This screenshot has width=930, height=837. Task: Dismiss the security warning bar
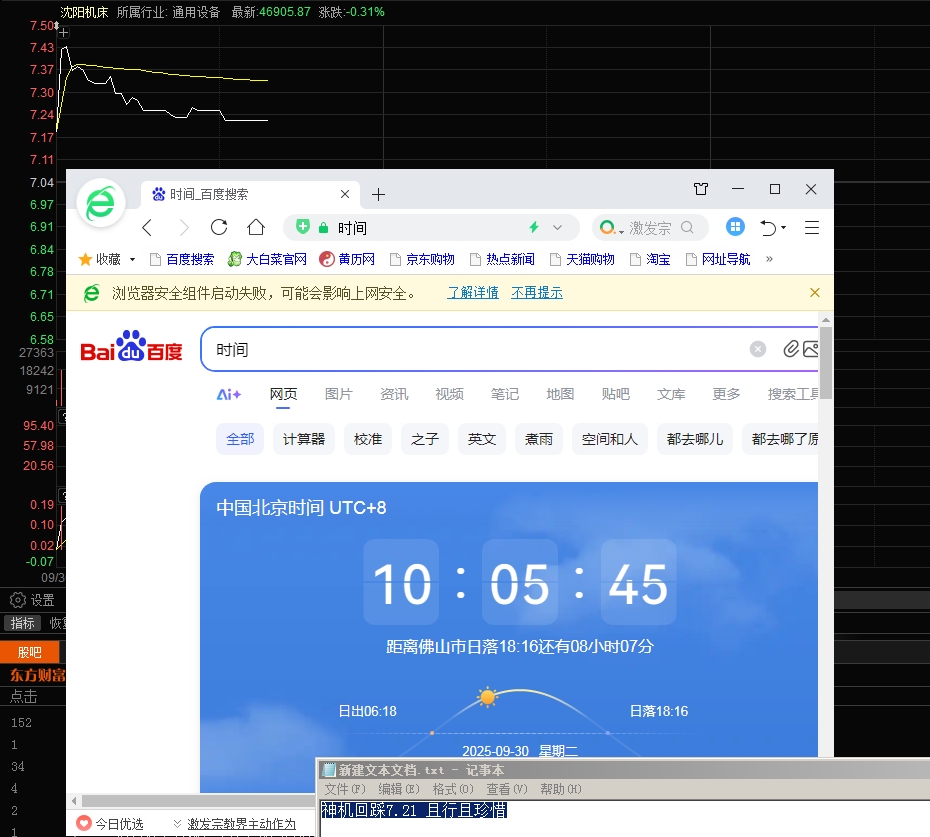click(x=815, y=292)
